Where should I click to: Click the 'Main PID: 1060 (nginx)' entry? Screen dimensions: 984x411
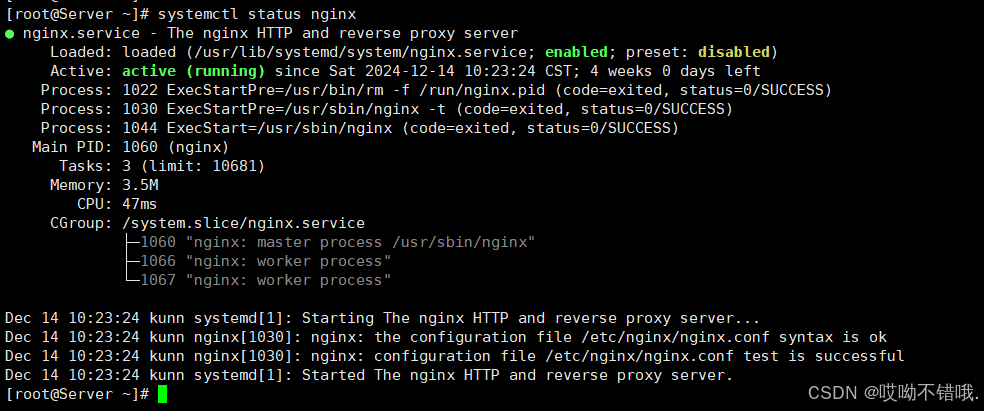click(131, 147)
